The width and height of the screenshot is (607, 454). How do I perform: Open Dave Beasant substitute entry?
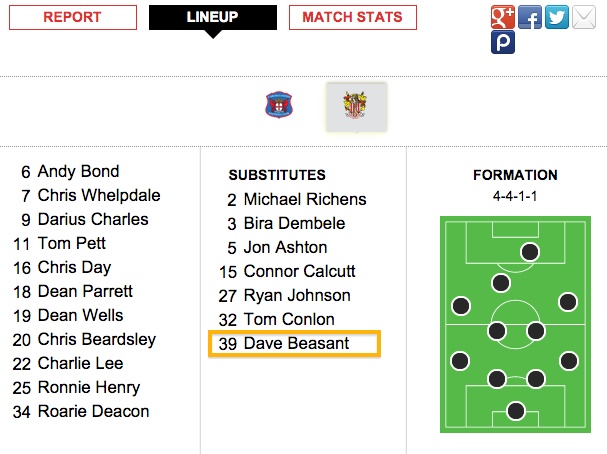tap(294, 344)
